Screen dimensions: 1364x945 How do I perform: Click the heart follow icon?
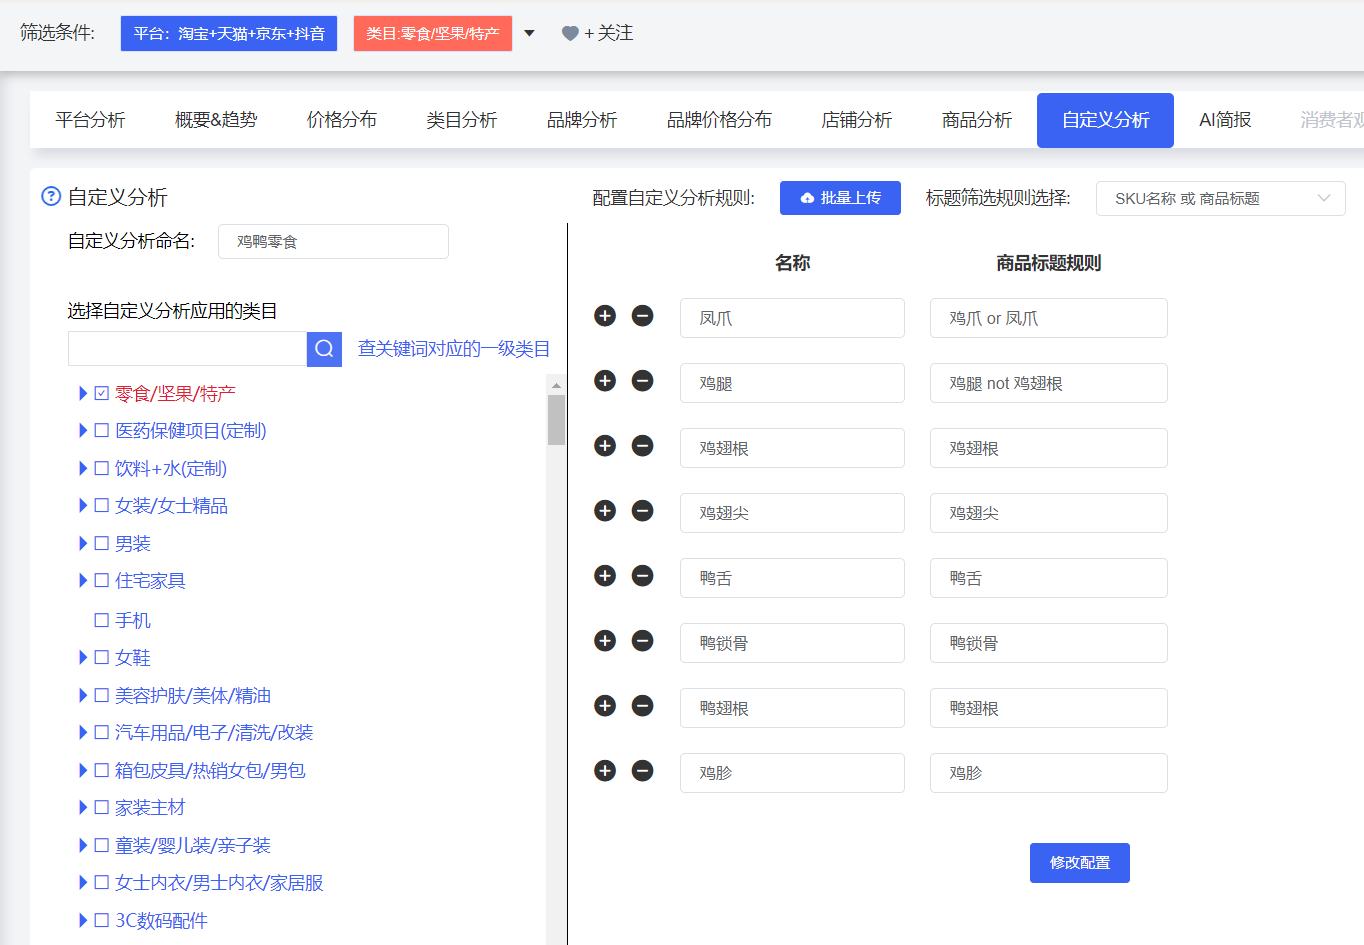click(x=570, y=34)
